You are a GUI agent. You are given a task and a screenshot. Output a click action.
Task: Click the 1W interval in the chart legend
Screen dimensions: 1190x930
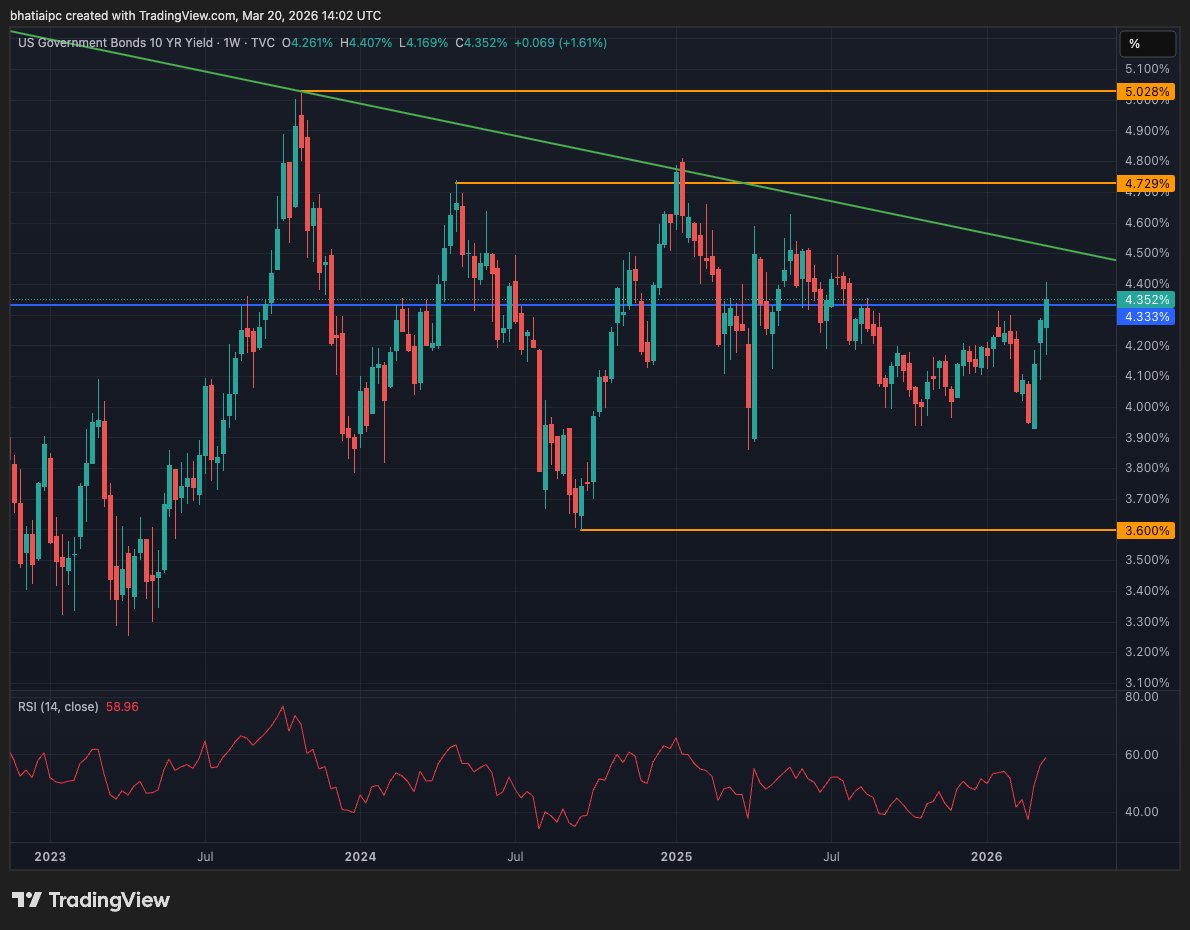click(x=231, y=43)
